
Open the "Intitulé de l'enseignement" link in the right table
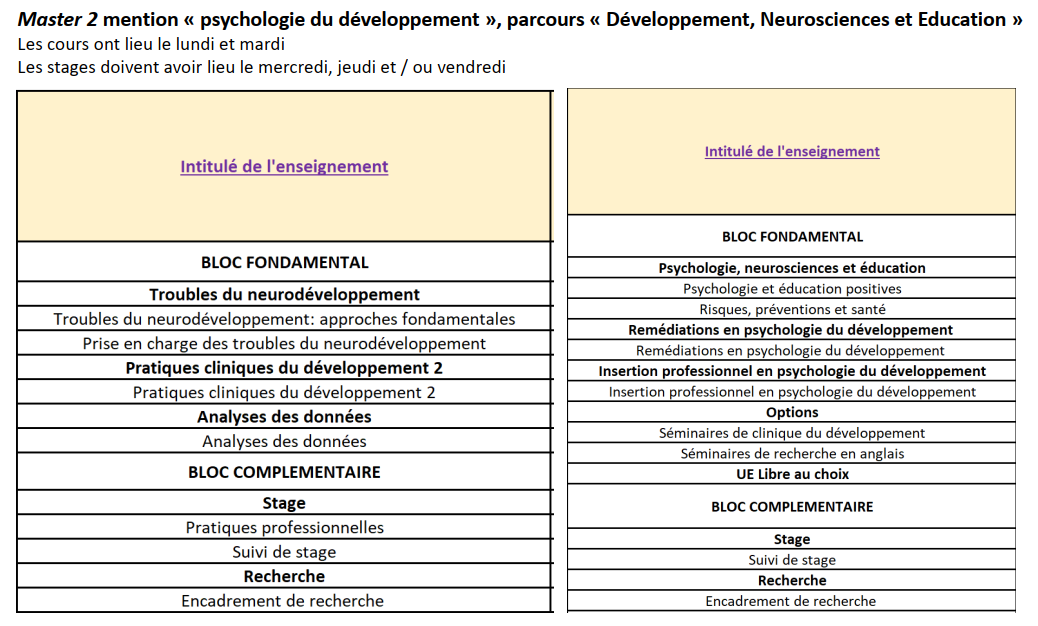click(x=791, y=152)
